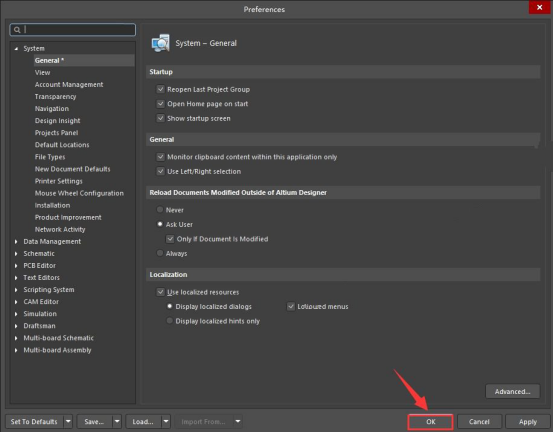The width and height of the screenshot is (554, 433).
Task: Open the Installation page
Action: 52,205
